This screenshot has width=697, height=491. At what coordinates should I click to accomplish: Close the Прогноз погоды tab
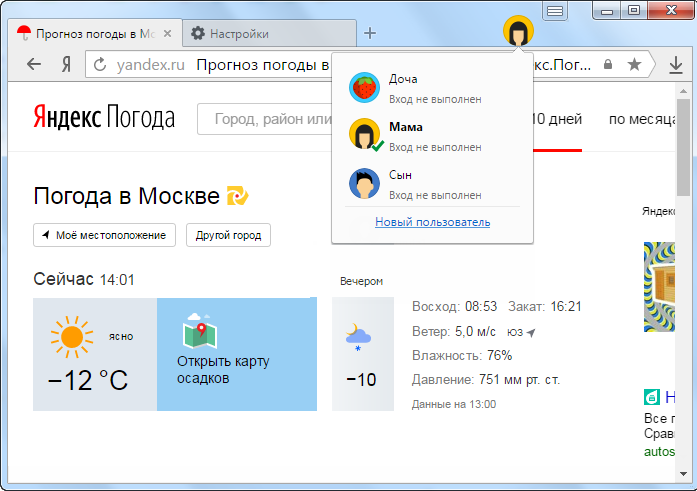coord(167,34)
